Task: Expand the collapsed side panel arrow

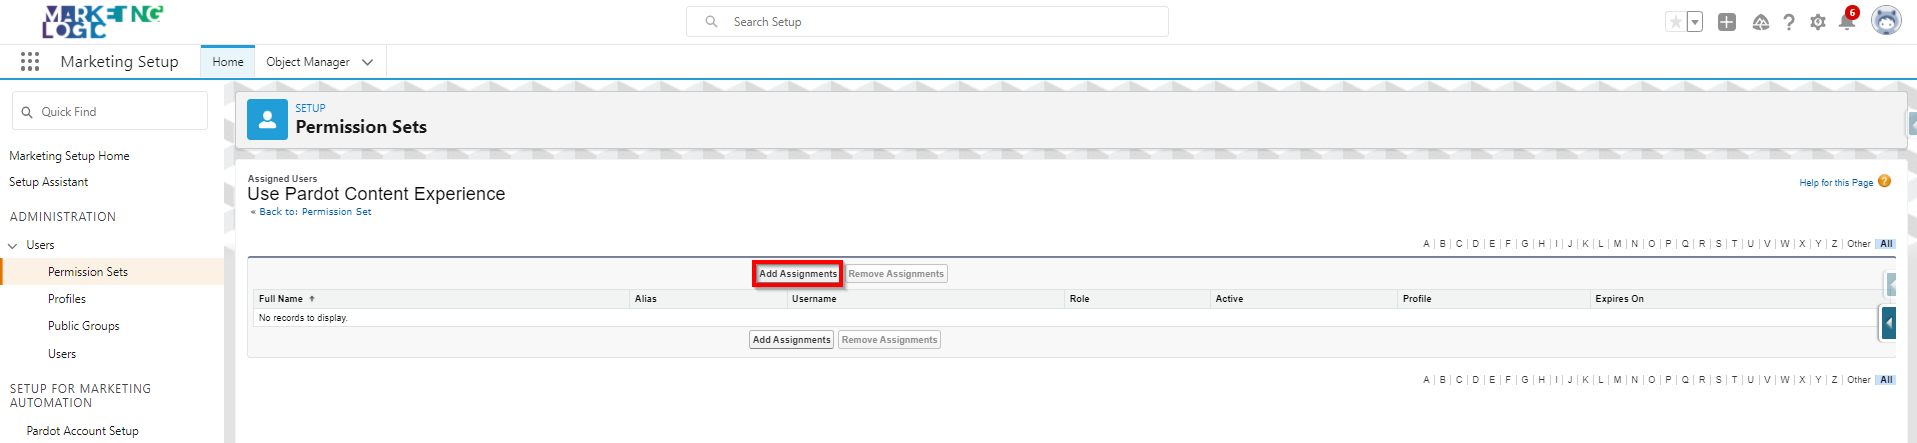Action: point(1888,323)
